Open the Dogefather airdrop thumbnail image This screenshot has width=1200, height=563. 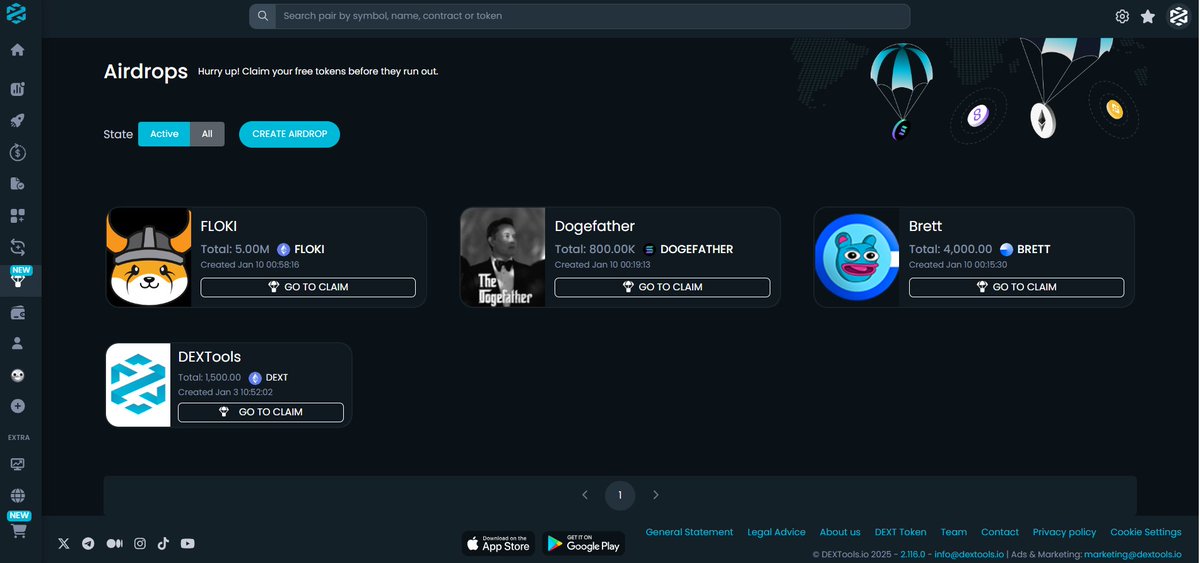click(502, 257)
